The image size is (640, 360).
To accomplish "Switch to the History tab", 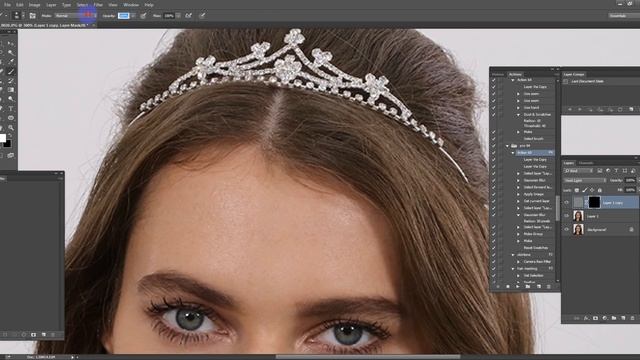I will coord(498,74).
